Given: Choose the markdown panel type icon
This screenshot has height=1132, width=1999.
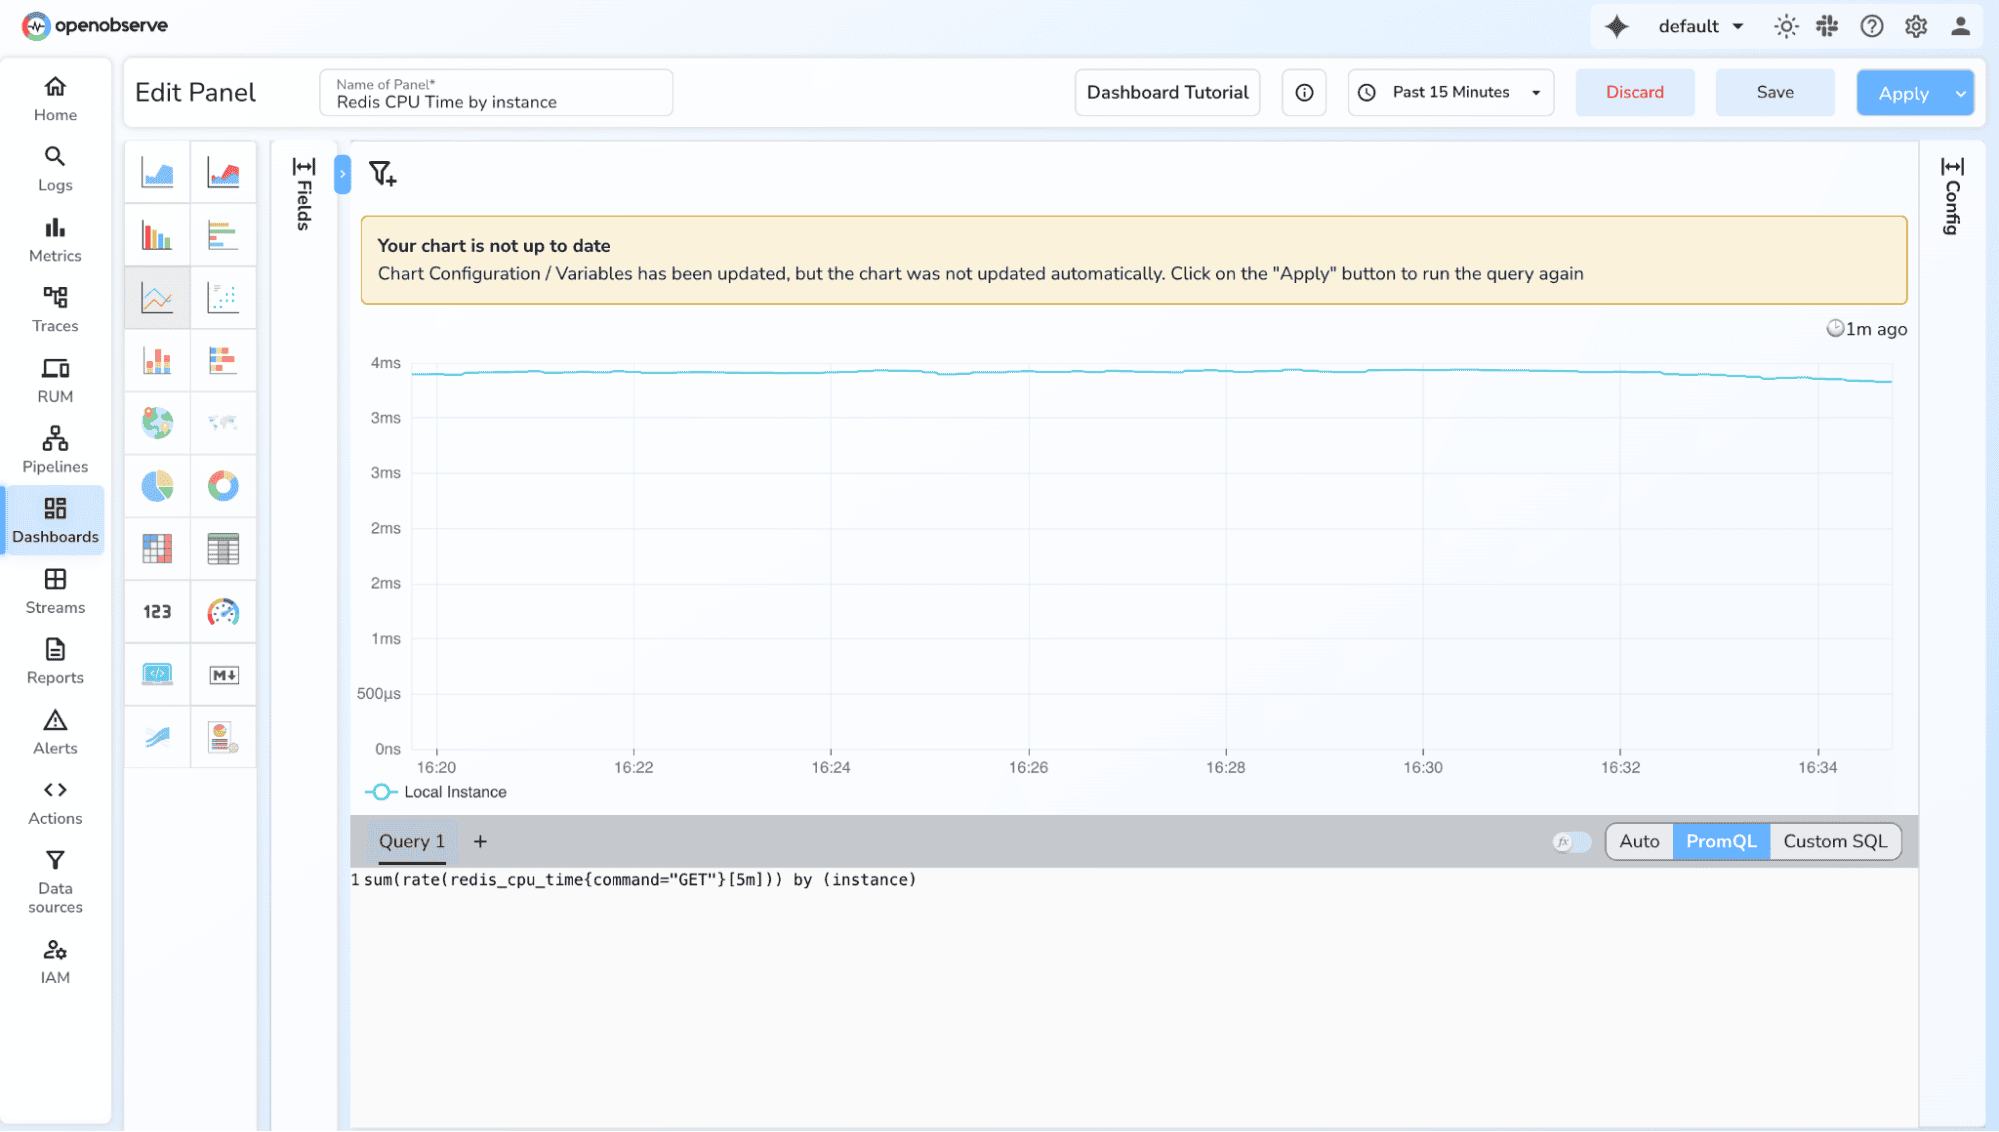Looking at the screenshot, I should (223, 675).
